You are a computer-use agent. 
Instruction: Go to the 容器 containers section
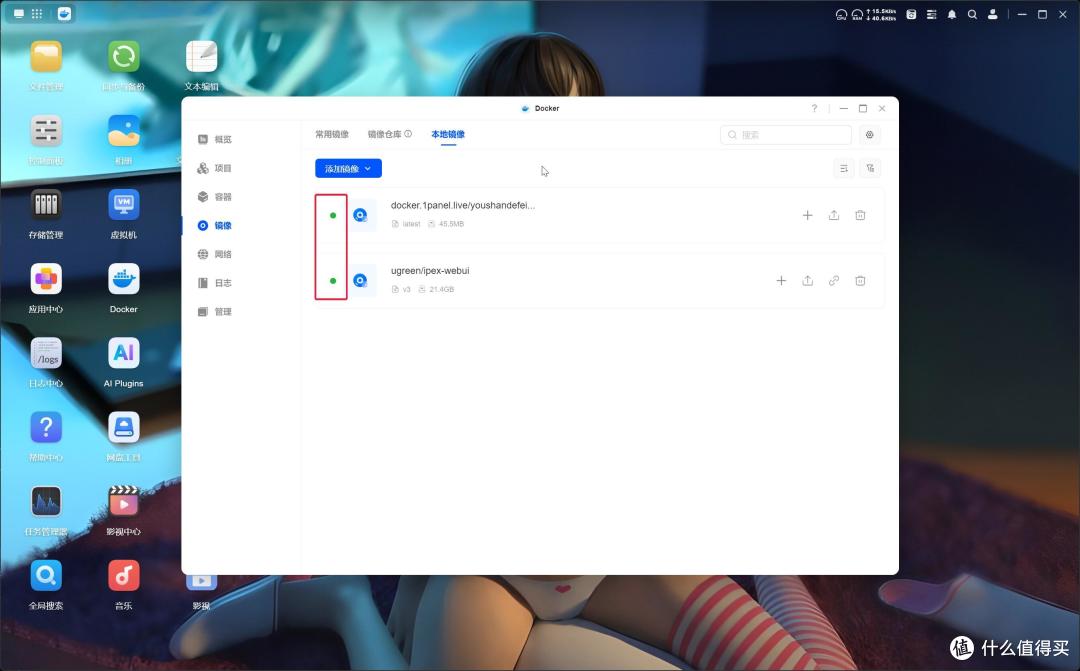point(215,197)
